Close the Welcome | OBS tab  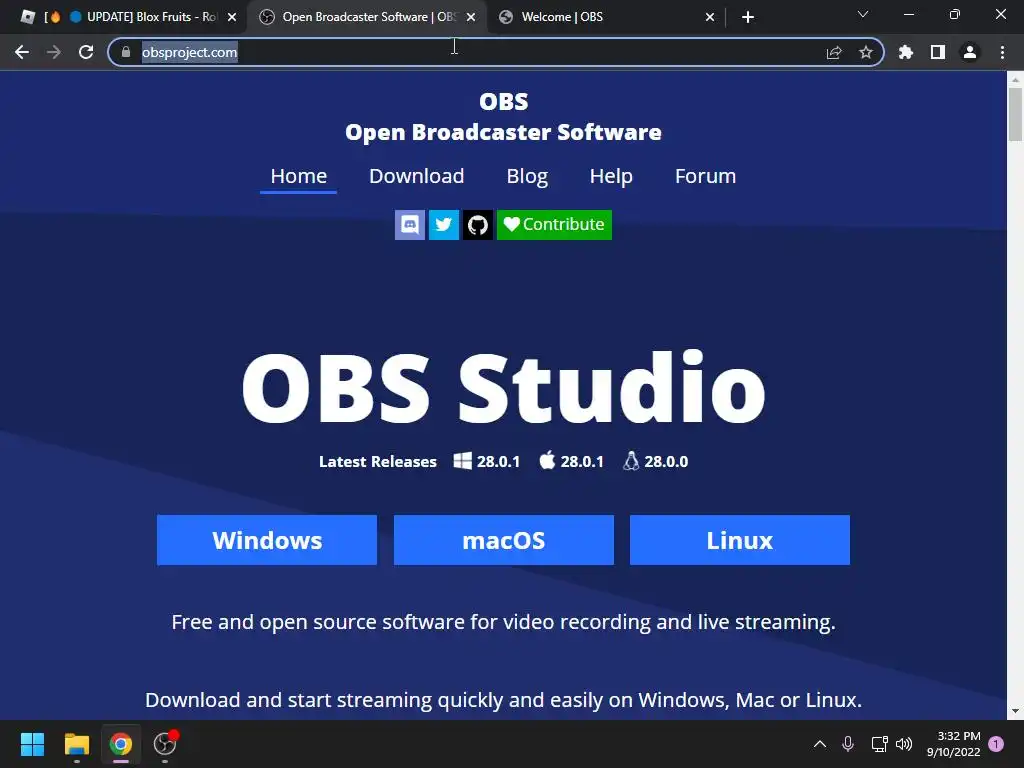(x=710, y=17)
